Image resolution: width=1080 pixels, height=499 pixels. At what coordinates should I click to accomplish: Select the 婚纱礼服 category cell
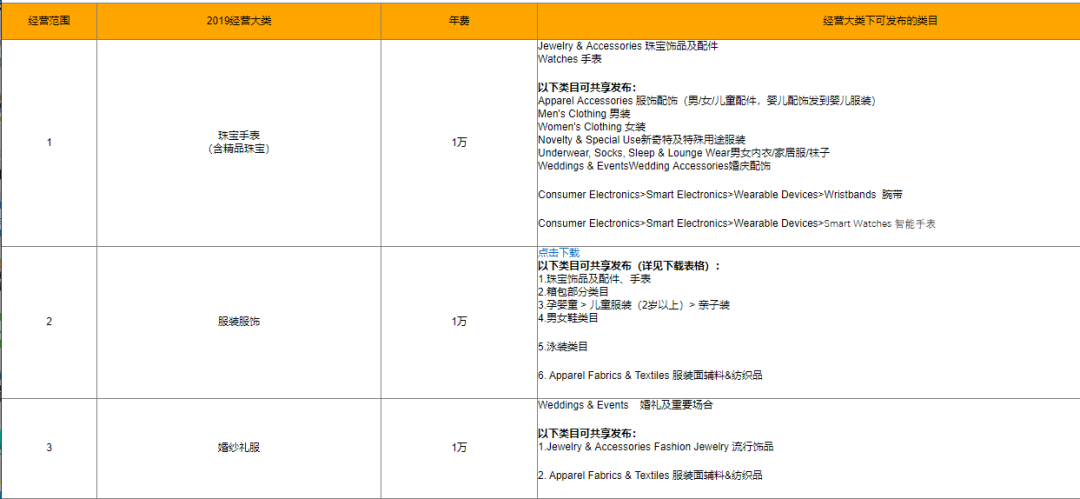(x=238, y=447)
